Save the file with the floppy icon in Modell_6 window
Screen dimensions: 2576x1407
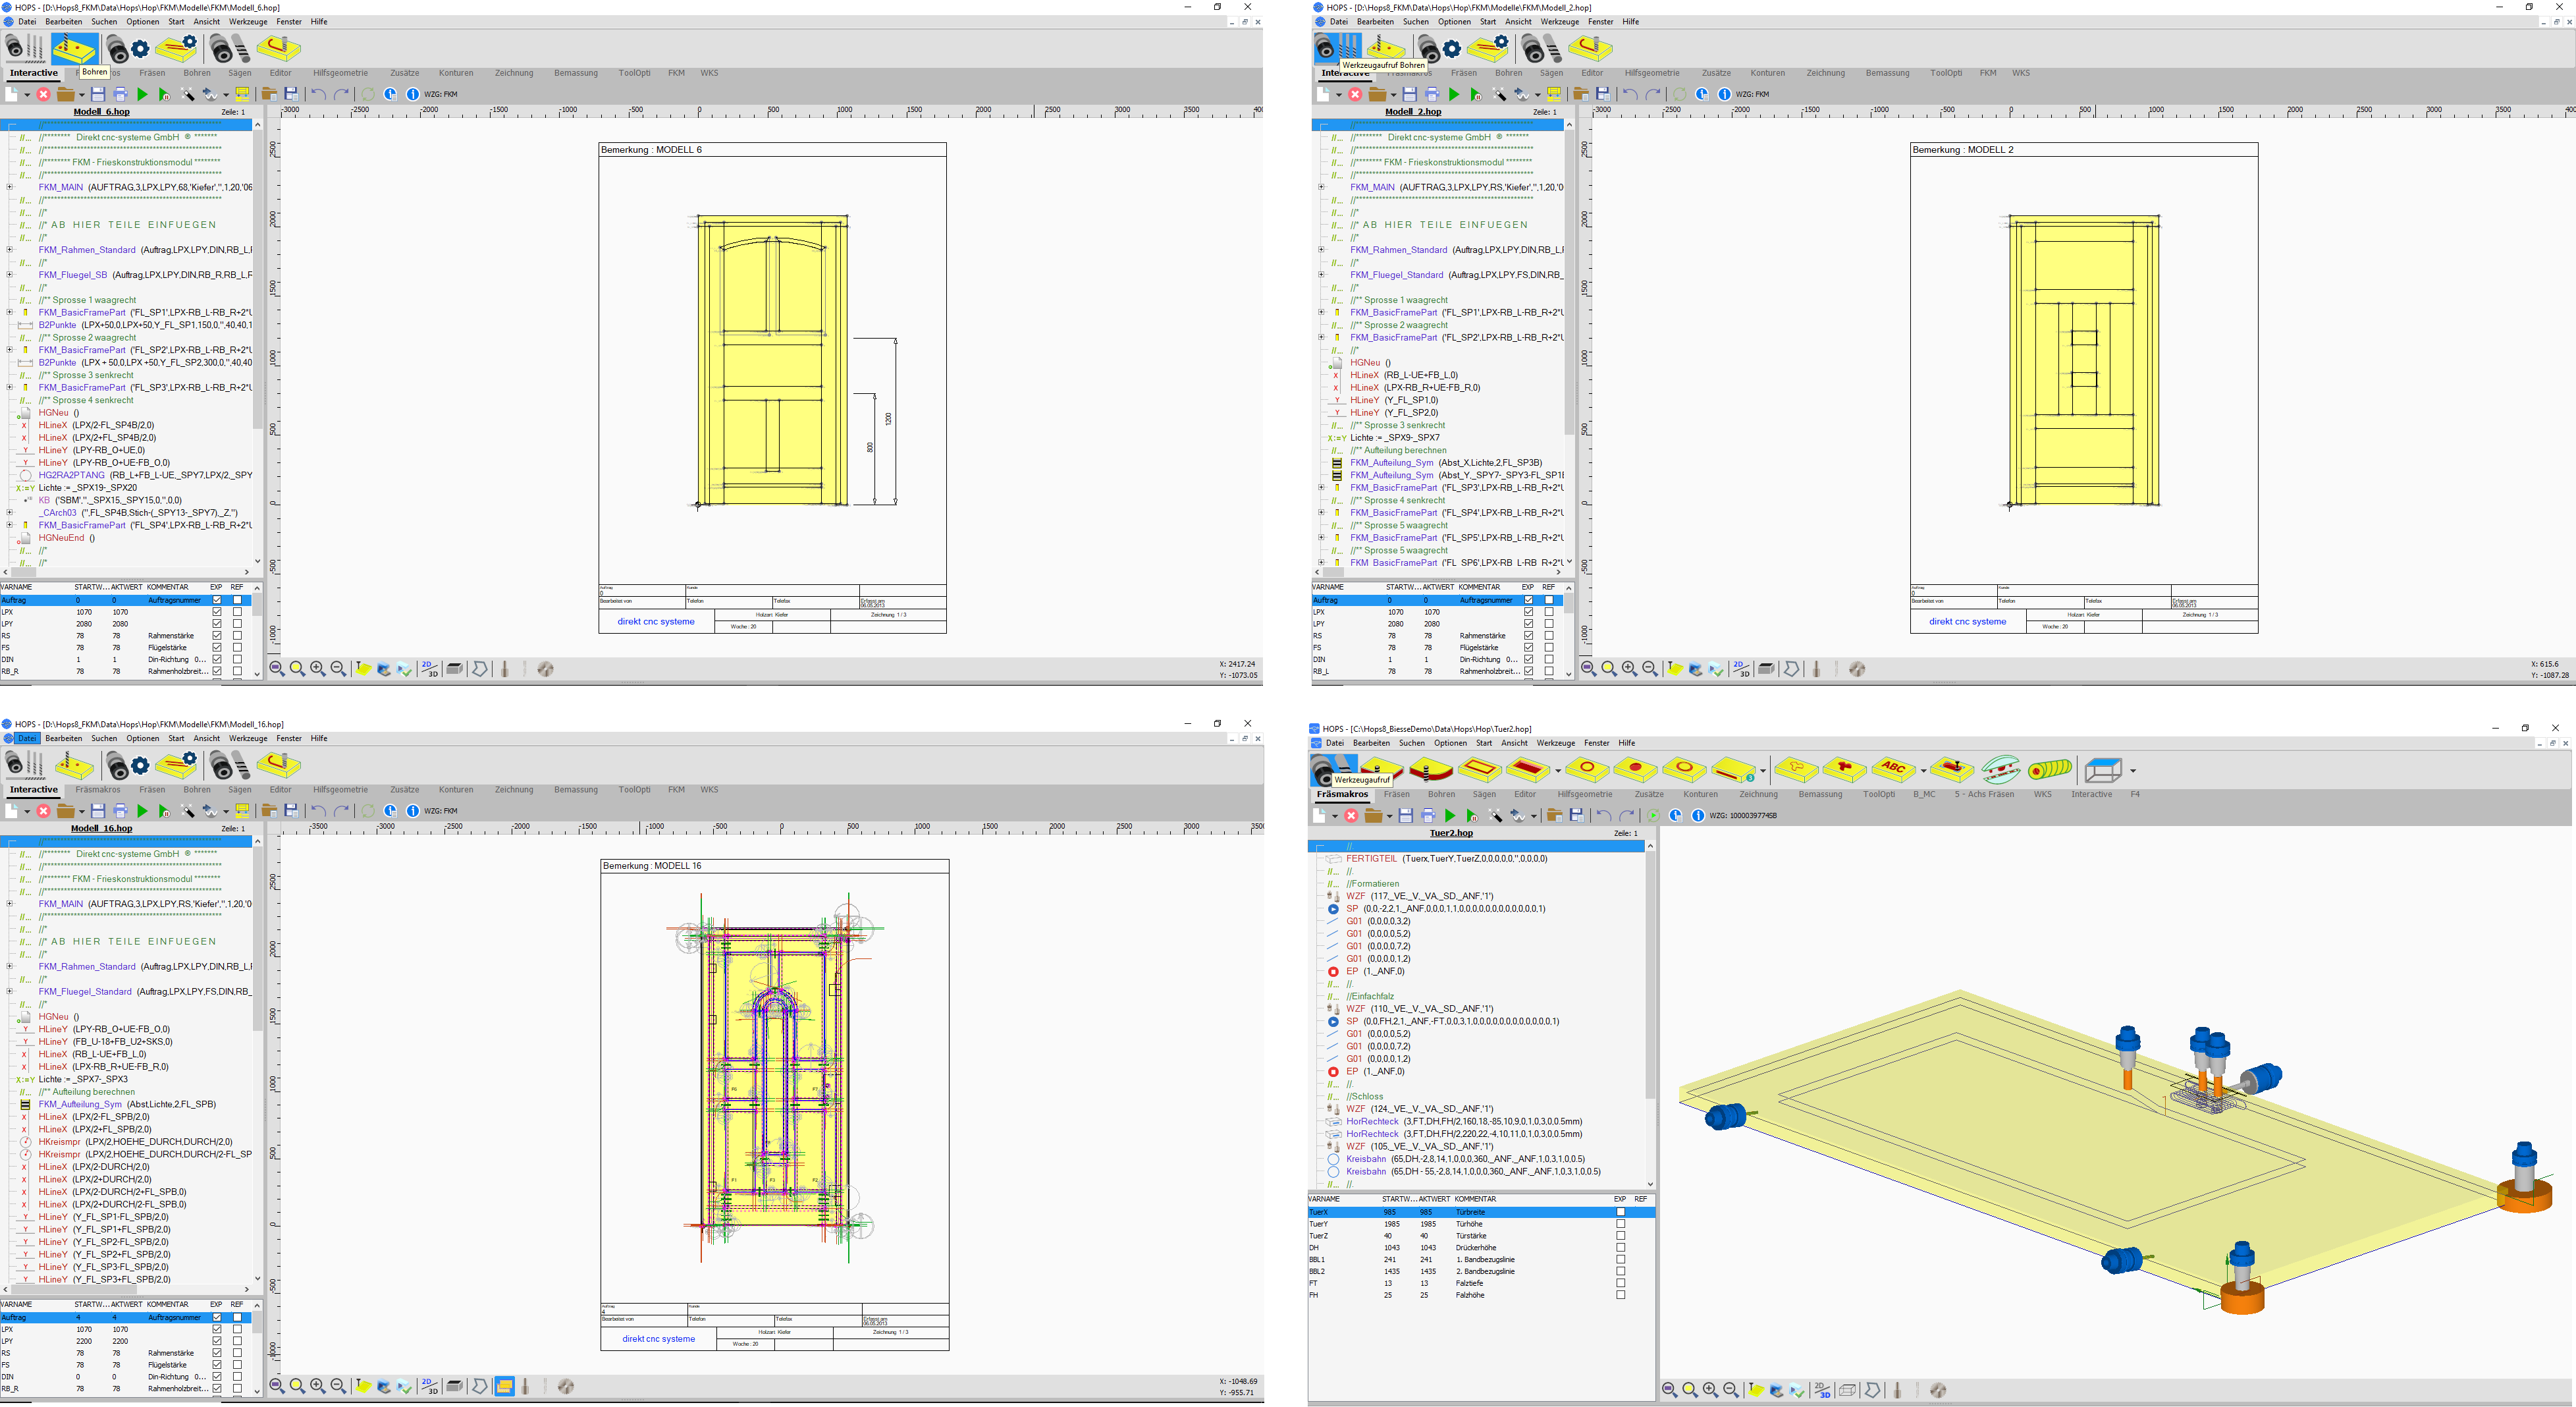point(98,94)
